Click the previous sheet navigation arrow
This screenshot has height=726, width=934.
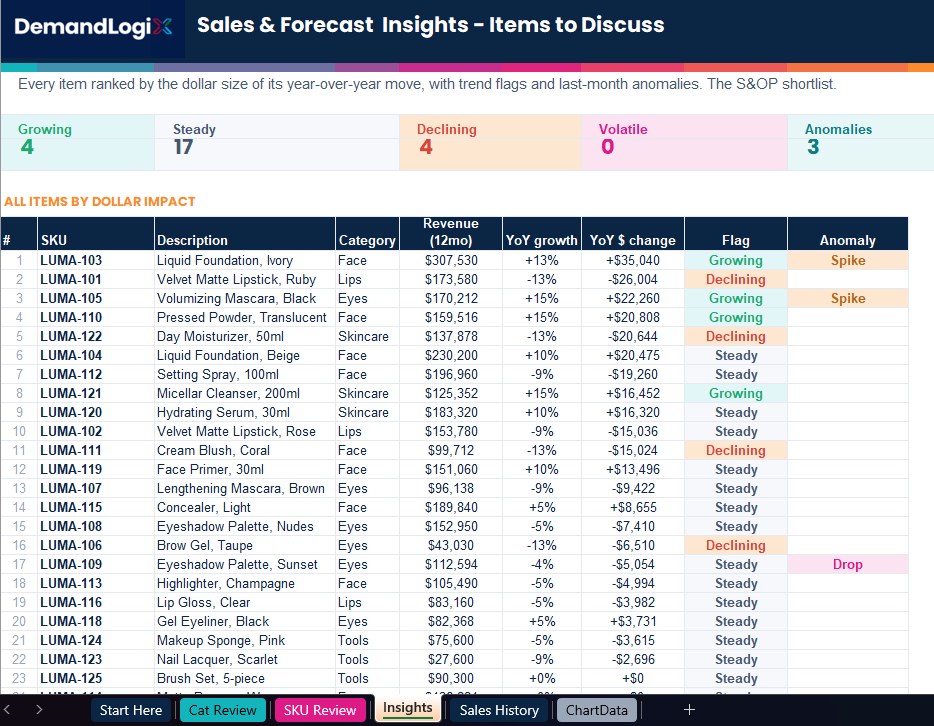pos(7,709)
